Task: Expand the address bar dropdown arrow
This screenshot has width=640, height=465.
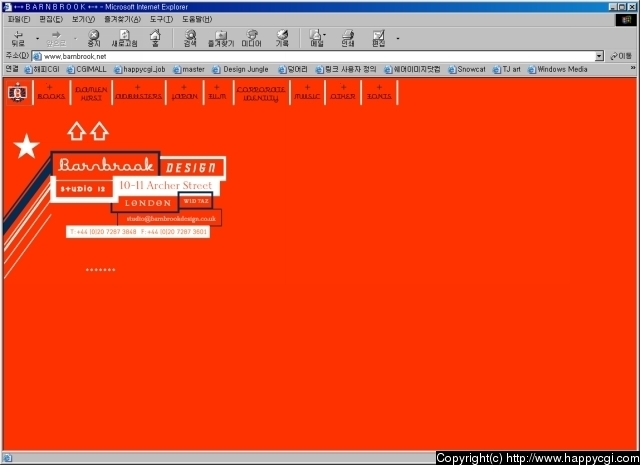Action: pos(599,56)
